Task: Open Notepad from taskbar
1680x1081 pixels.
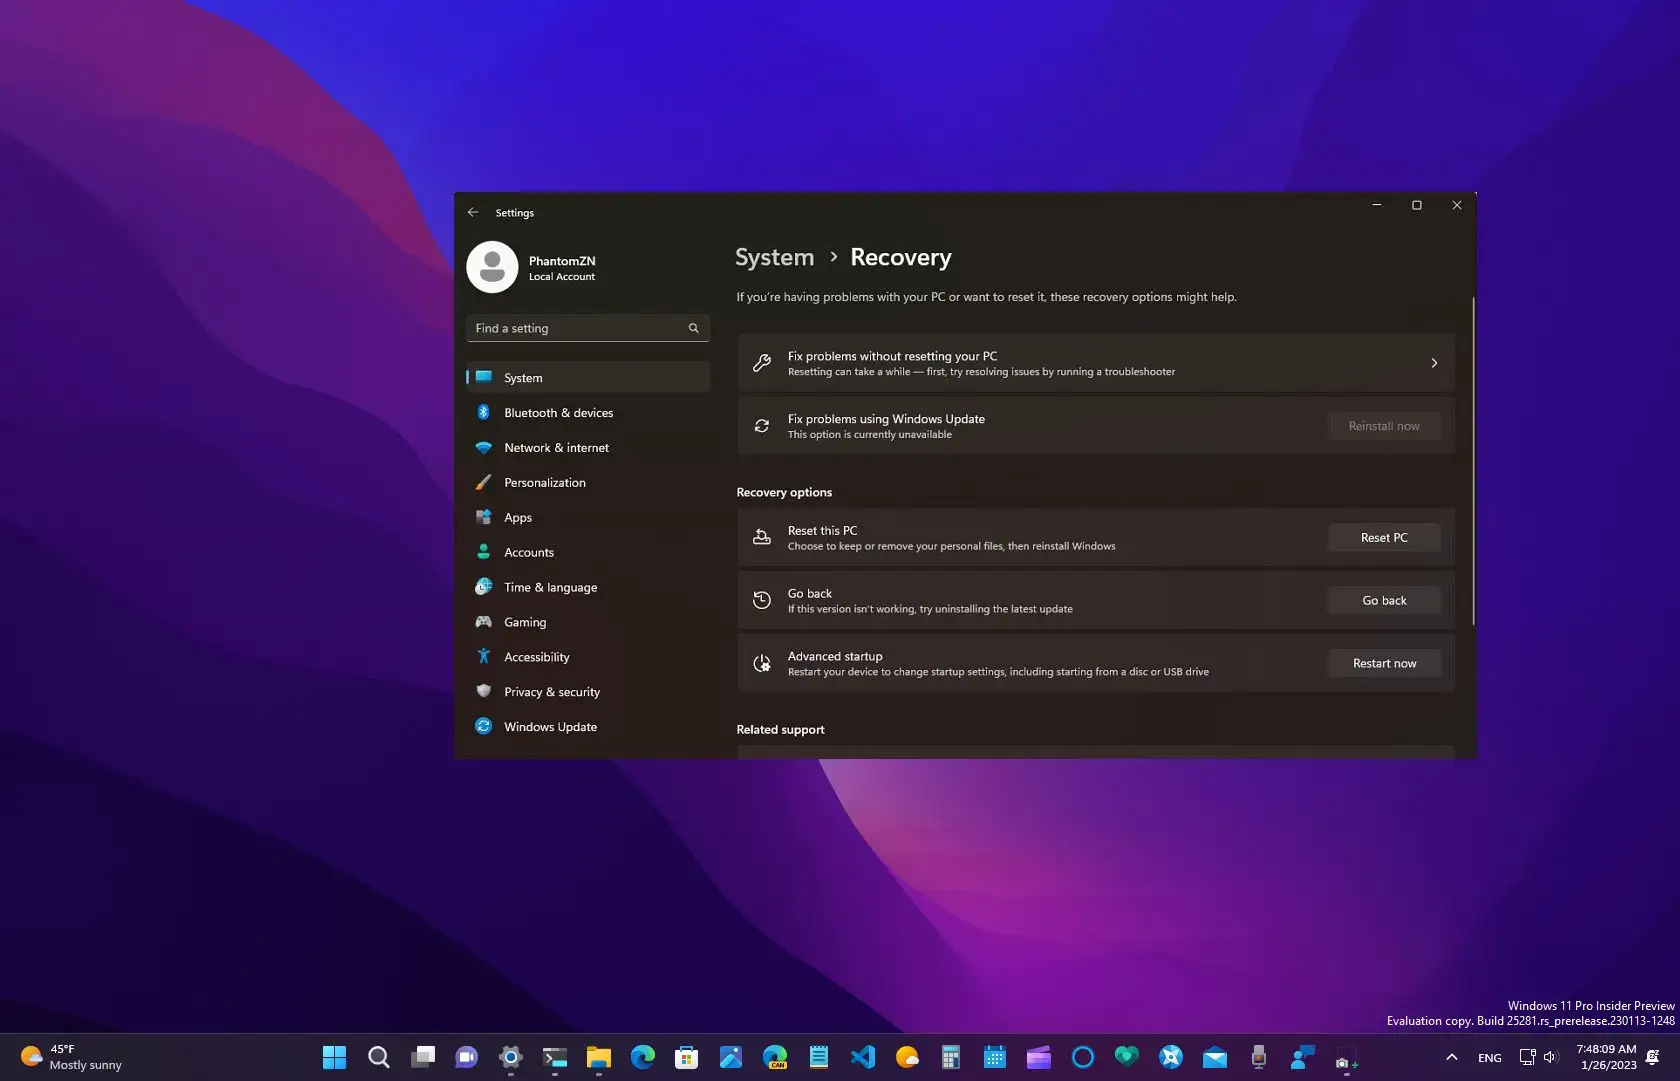Action: (819, 1057)
